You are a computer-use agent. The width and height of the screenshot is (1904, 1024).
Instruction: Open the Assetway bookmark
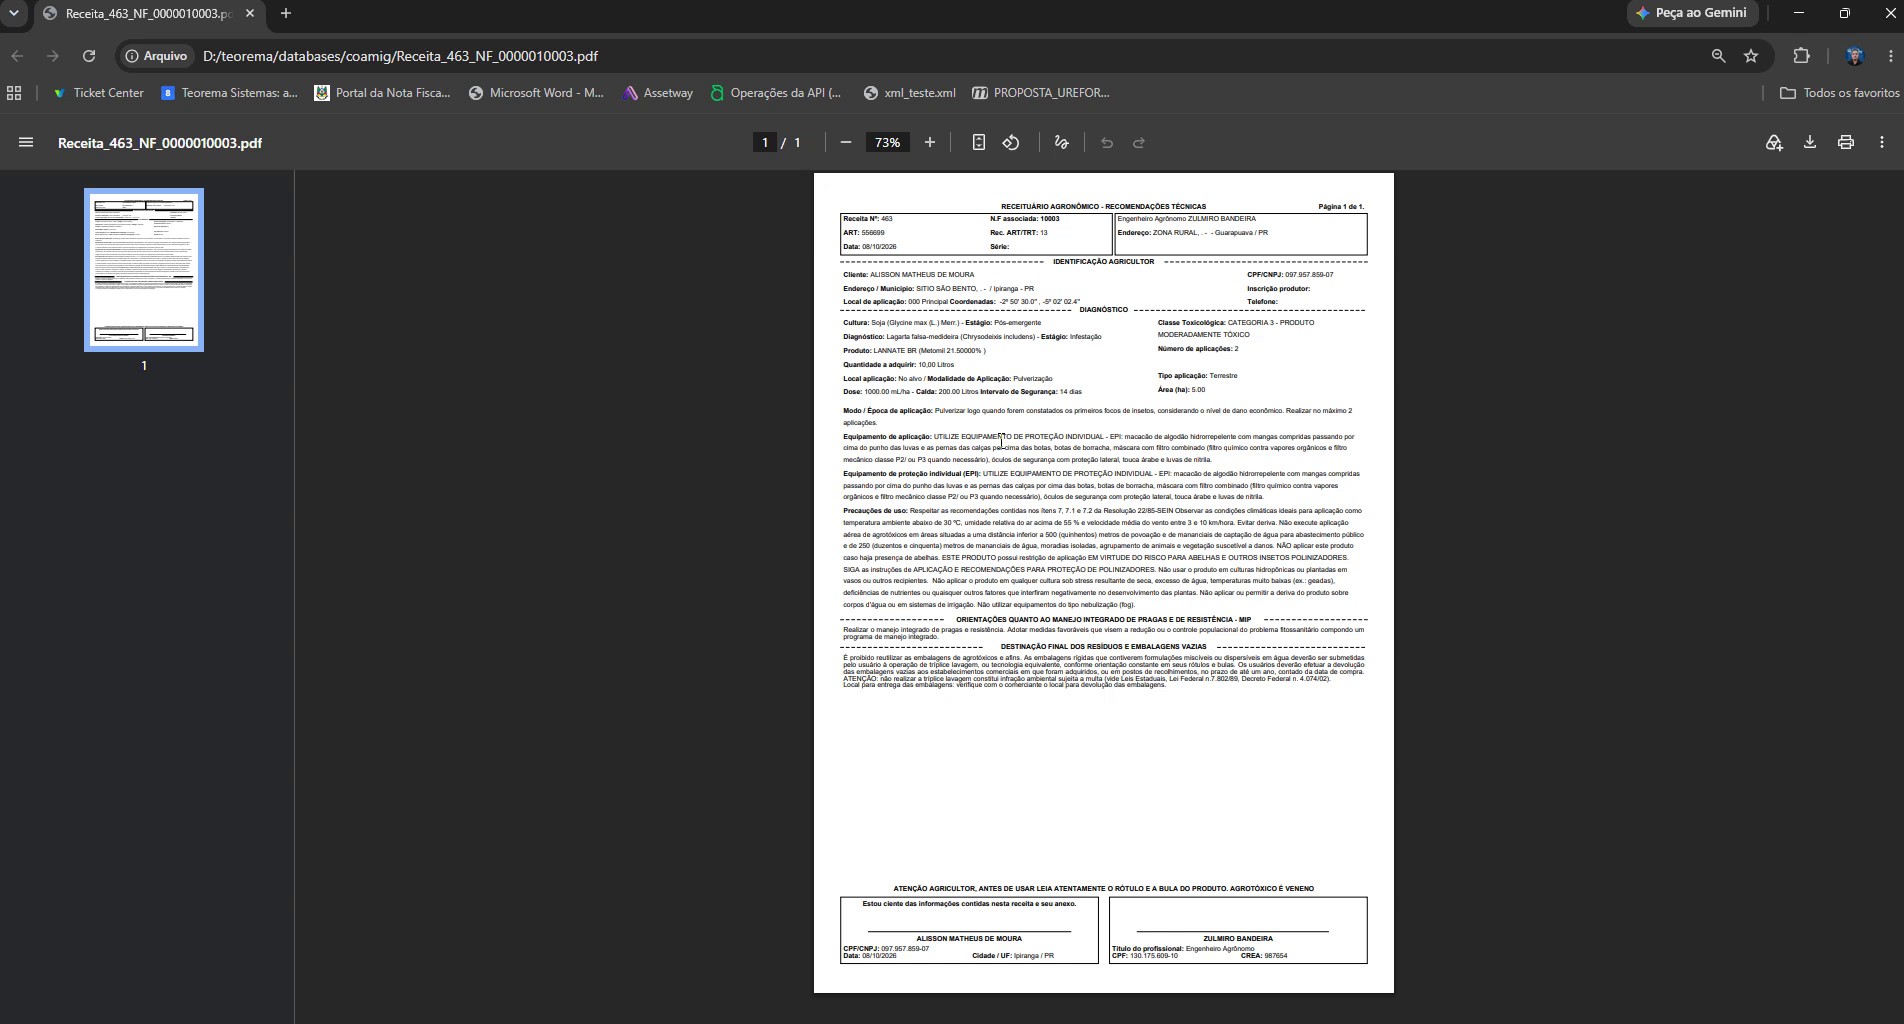click(658, 93)
